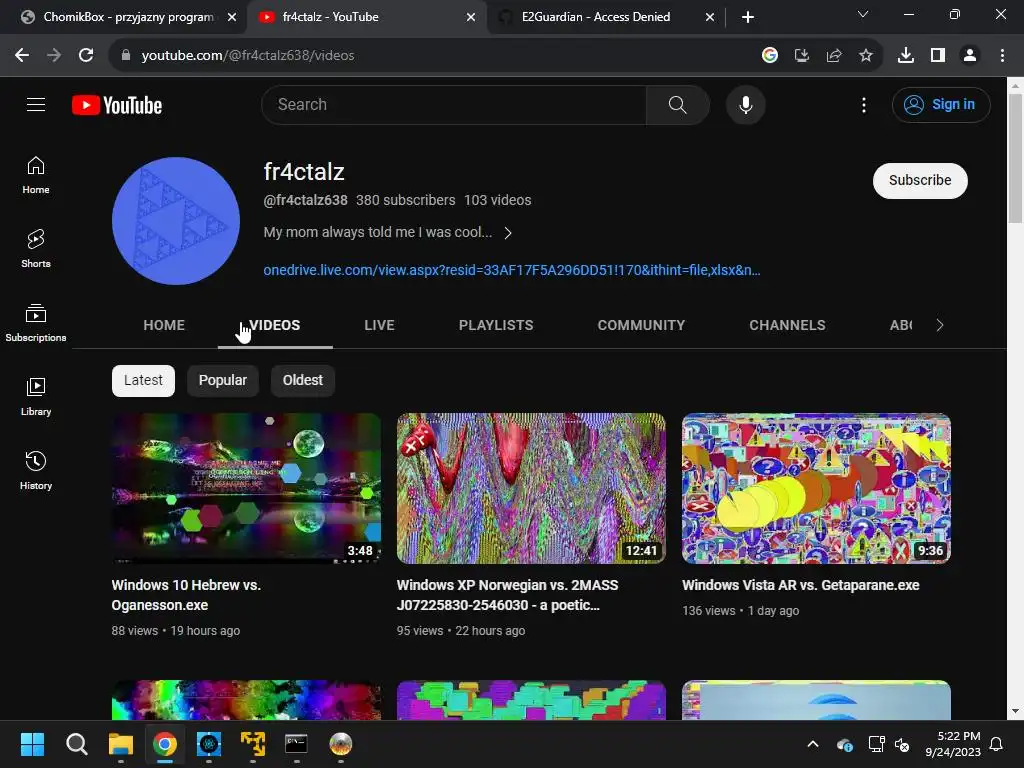Click the page vertical scrollbar thumb
This screenshot has height=768, width=1024.
(1015, 159)
